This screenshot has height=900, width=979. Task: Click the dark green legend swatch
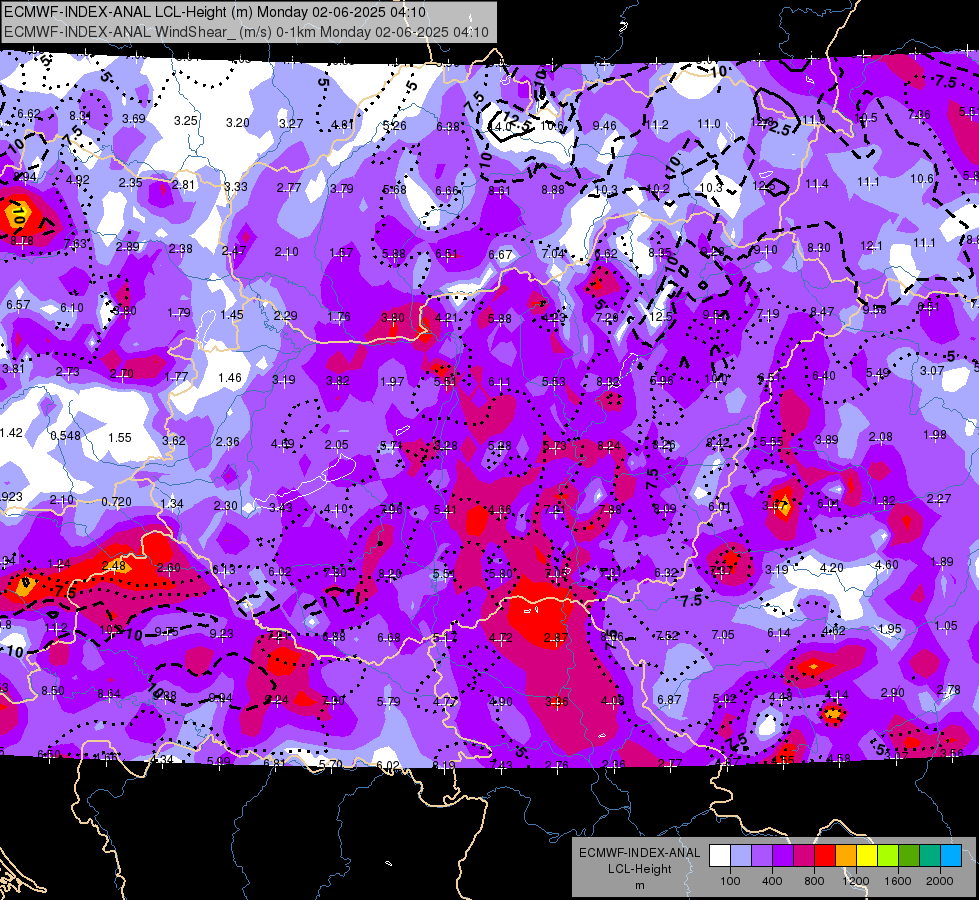(x=908, y=856)
